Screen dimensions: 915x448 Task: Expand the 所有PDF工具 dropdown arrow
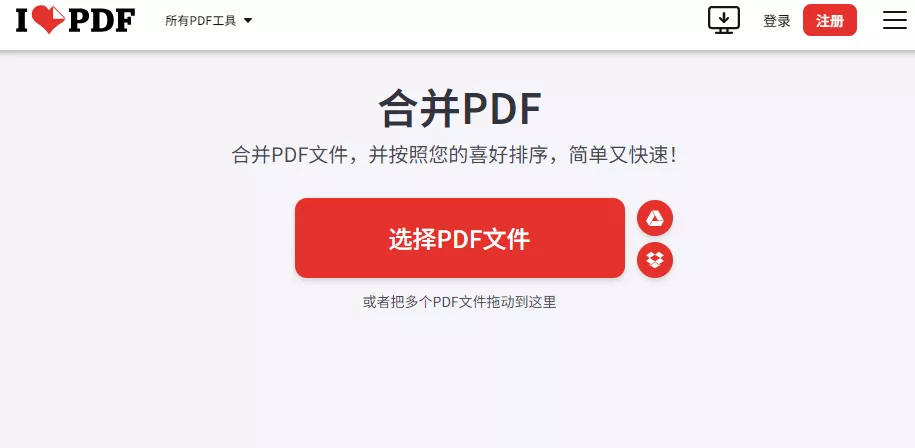point(247,20)
